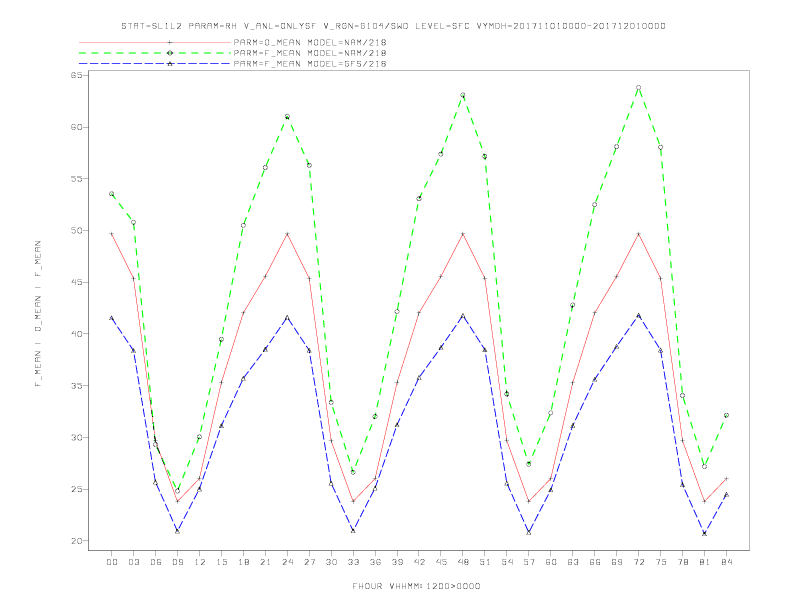Click x-axis tick label 57

tap(529, 562)
